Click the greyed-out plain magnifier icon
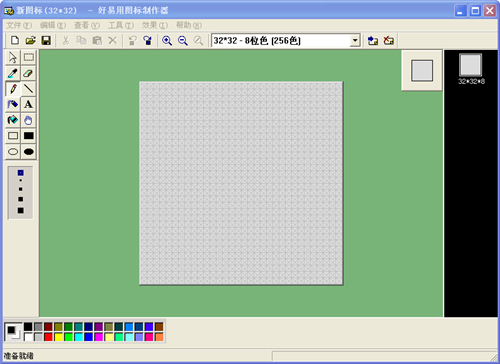Image resolution: width=500 pixels, height=364 pixels. pos(198,41)
